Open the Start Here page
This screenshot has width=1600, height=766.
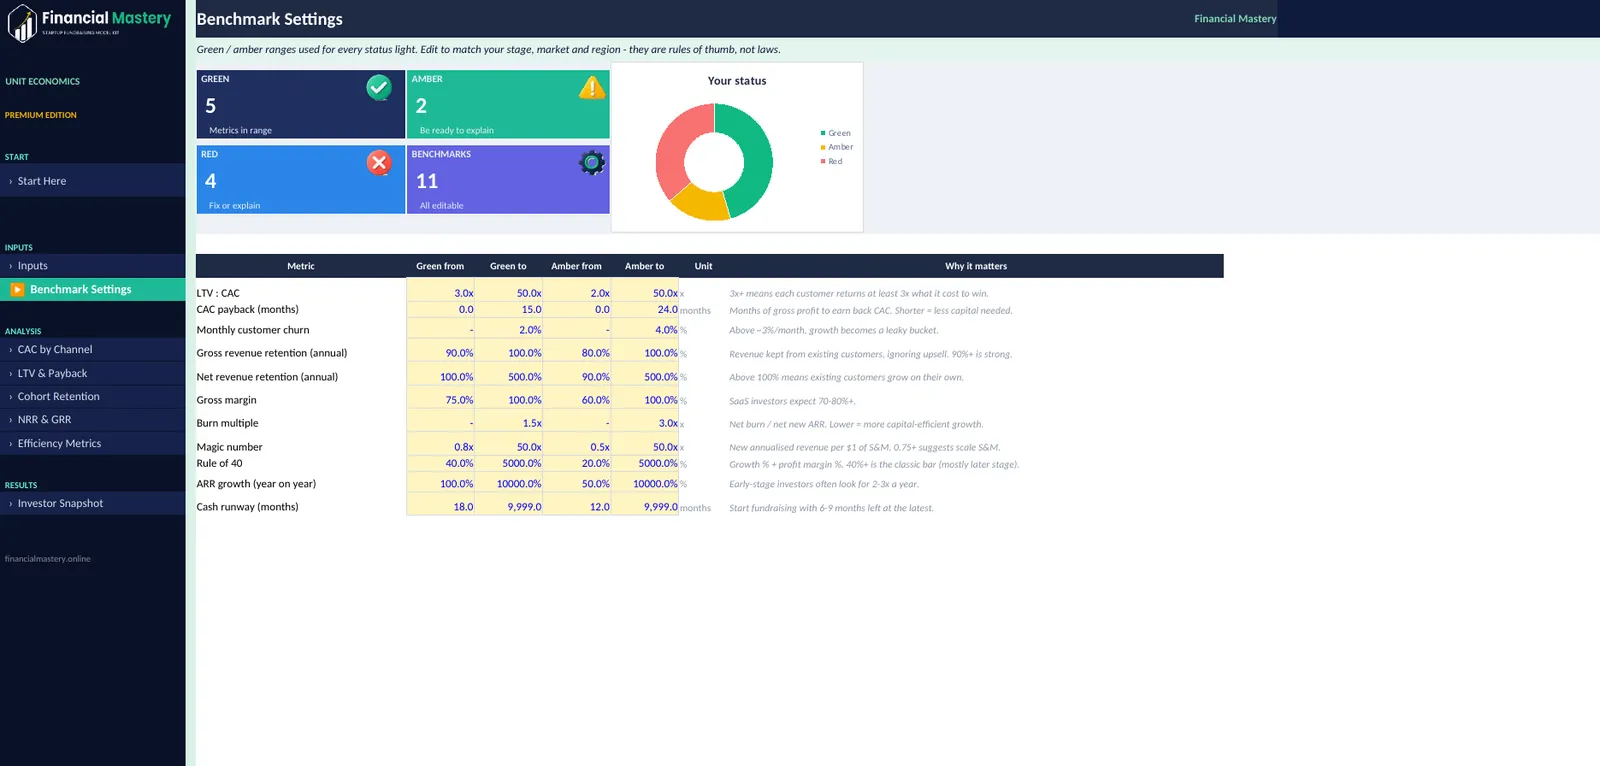(93, 181)
